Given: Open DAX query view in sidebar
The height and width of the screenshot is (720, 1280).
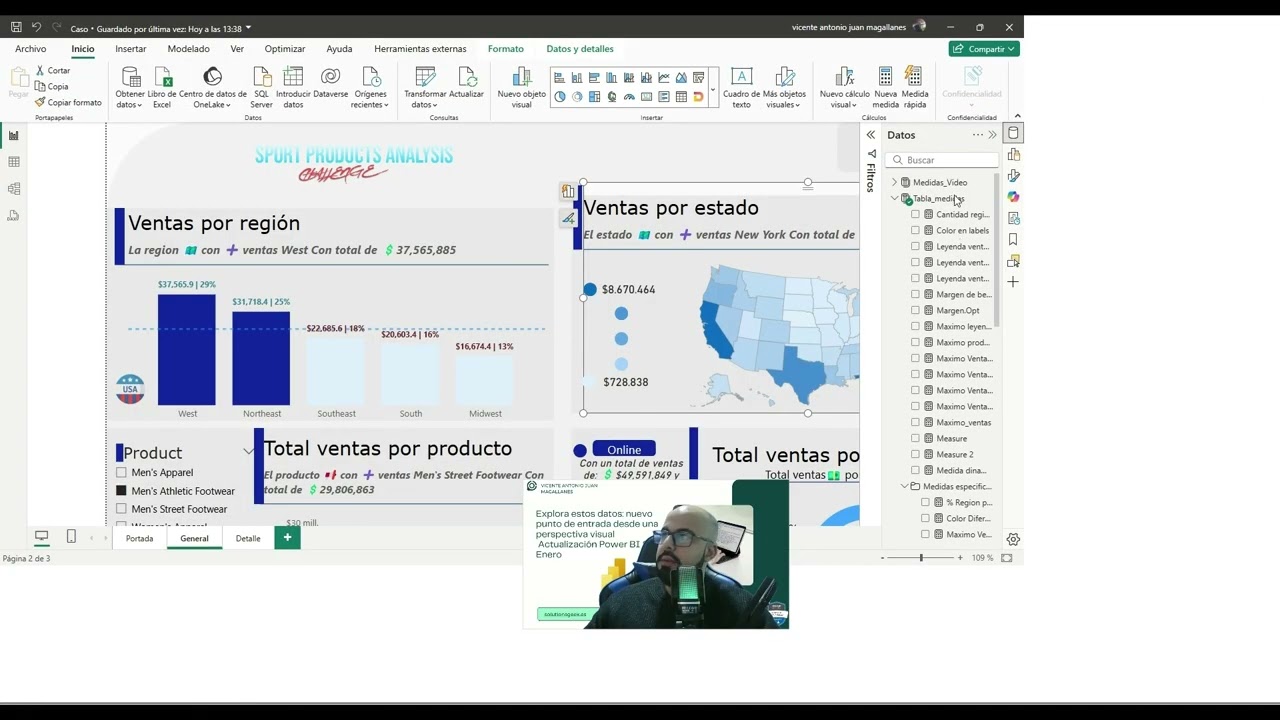Looking at the screenshot, I should [x=13, y=215].
